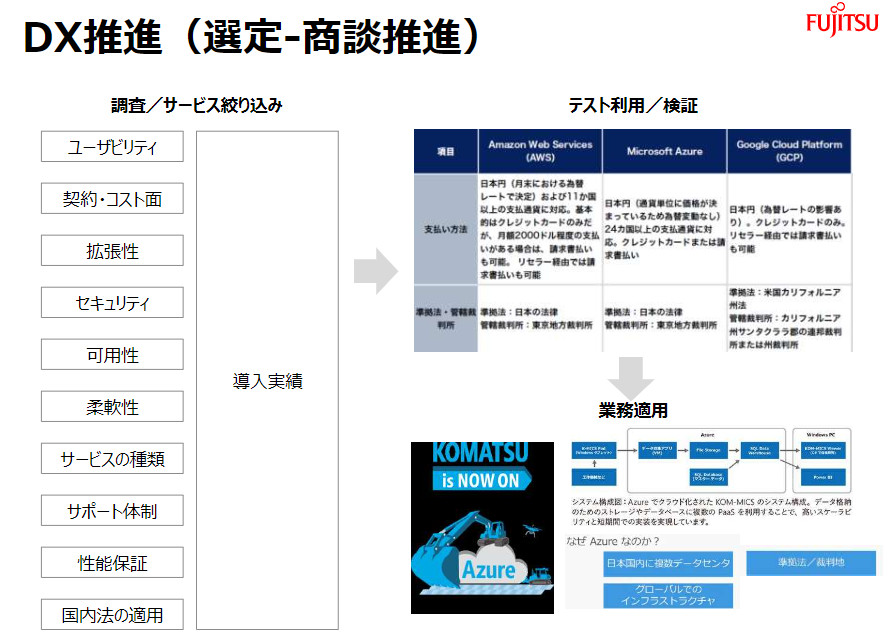The height and width of the screenshot is (632, 891).
Task: Click the Komatsu is NOW ON Azure image
Action: click(482, 527)
